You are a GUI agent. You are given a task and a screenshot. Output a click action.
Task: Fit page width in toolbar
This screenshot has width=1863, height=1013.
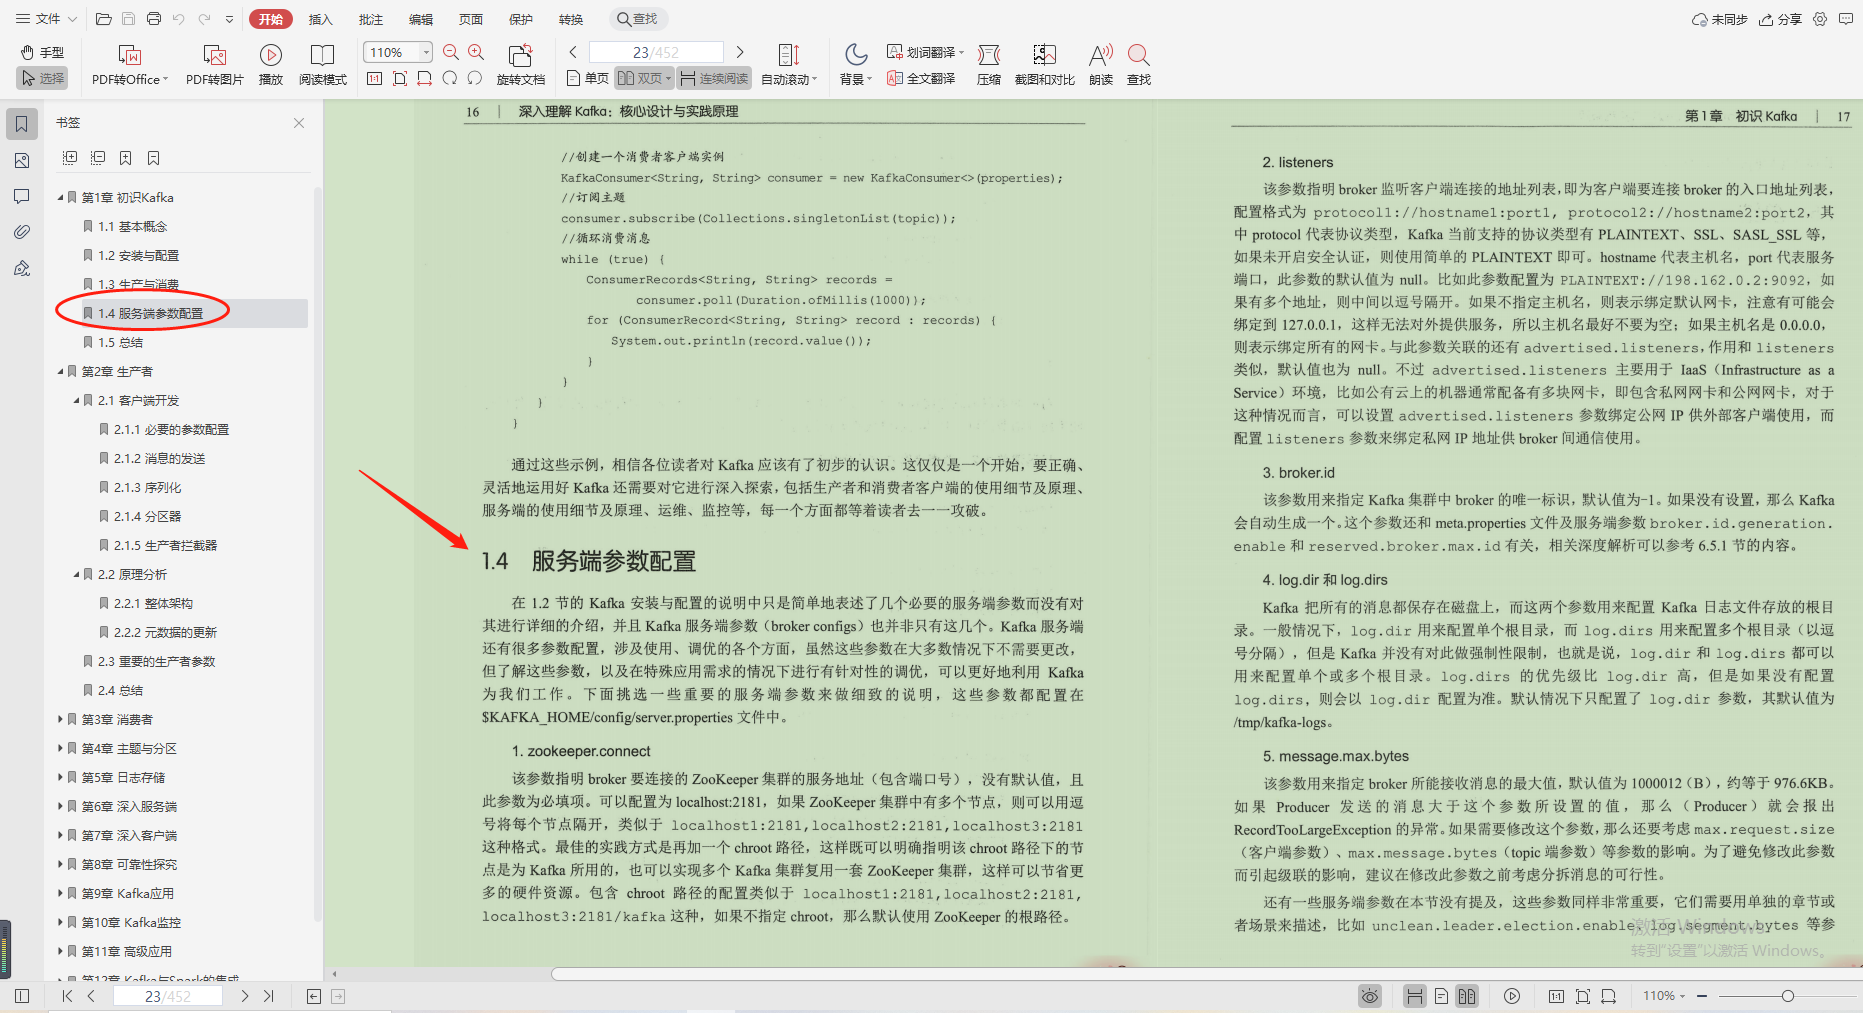pyautogui.click(x=425, y=78)
